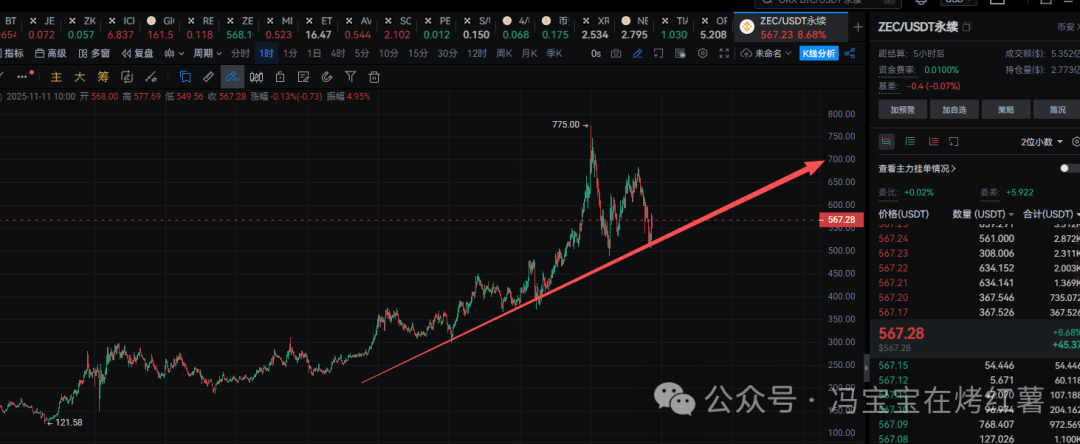Click the 加预警 button
Image resolution: width=1080 pixels, height=444 pixels.
[900, 109]
